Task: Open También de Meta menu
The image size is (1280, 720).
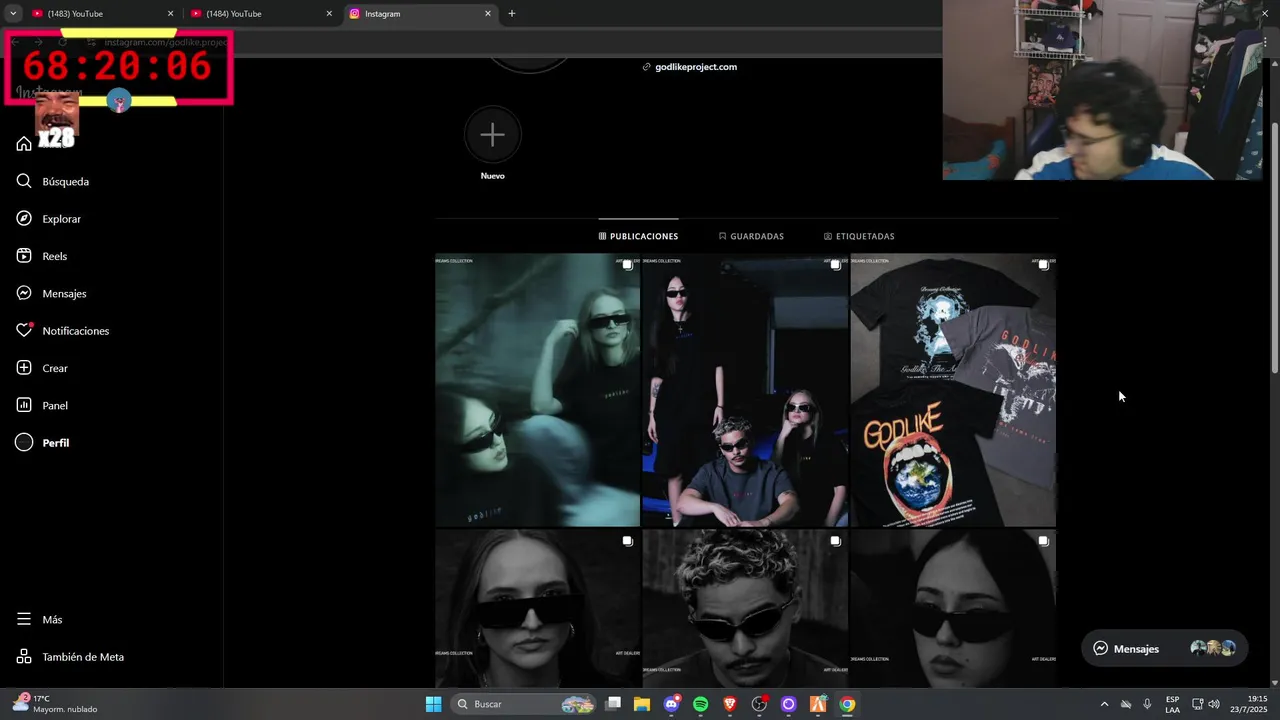Action: click(x=70, y=657)
